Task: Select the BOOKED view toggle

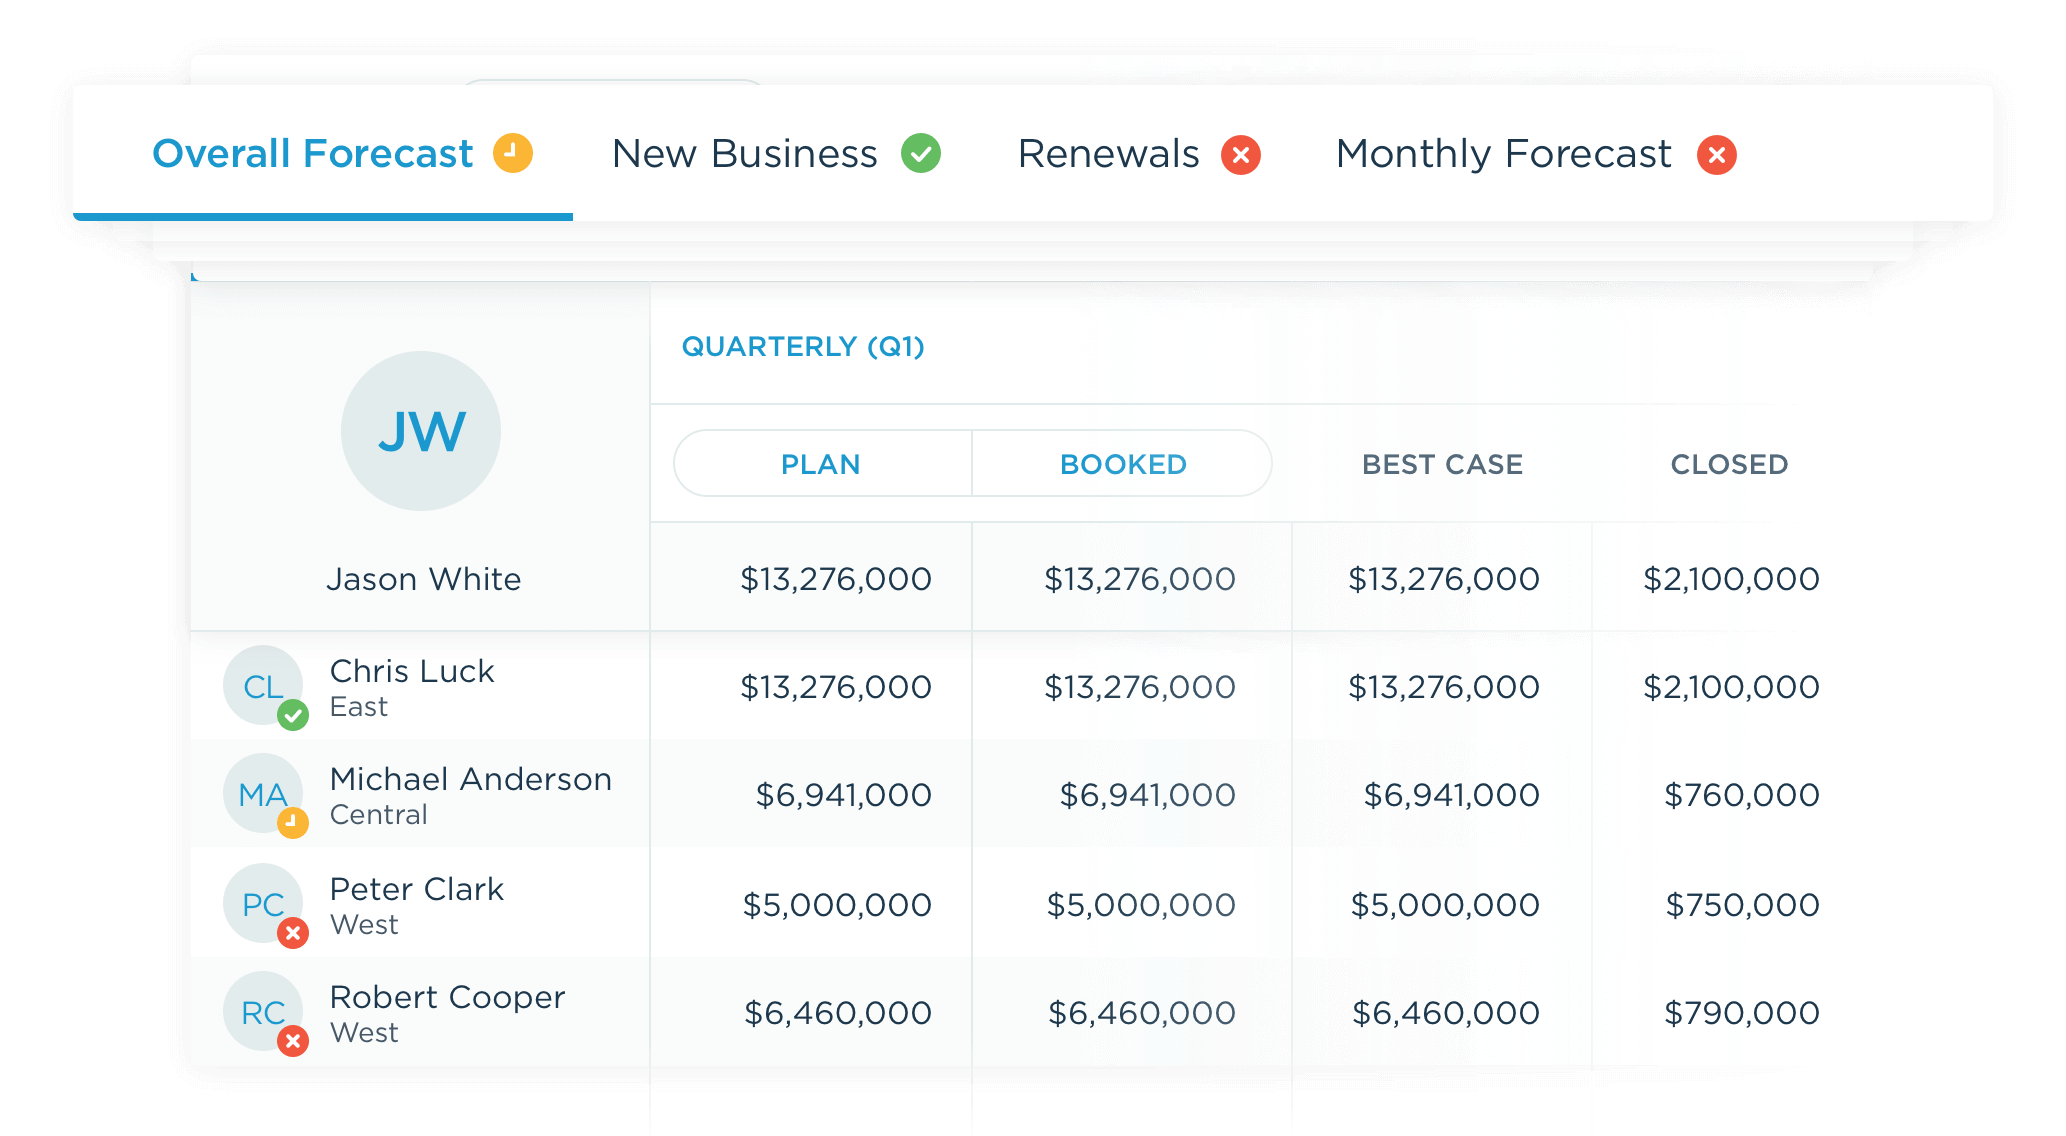Action: point(1121,463)
